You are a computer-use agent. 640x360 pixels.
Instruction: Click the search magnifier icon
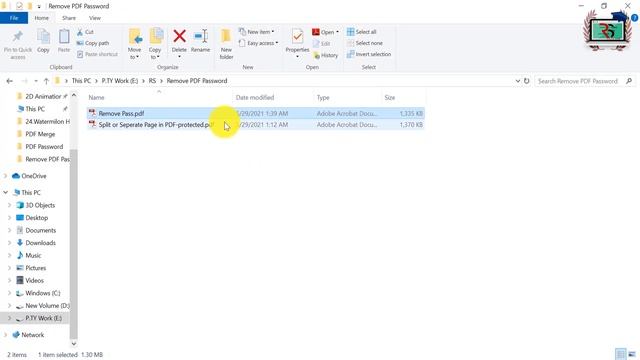pos(629,81)
